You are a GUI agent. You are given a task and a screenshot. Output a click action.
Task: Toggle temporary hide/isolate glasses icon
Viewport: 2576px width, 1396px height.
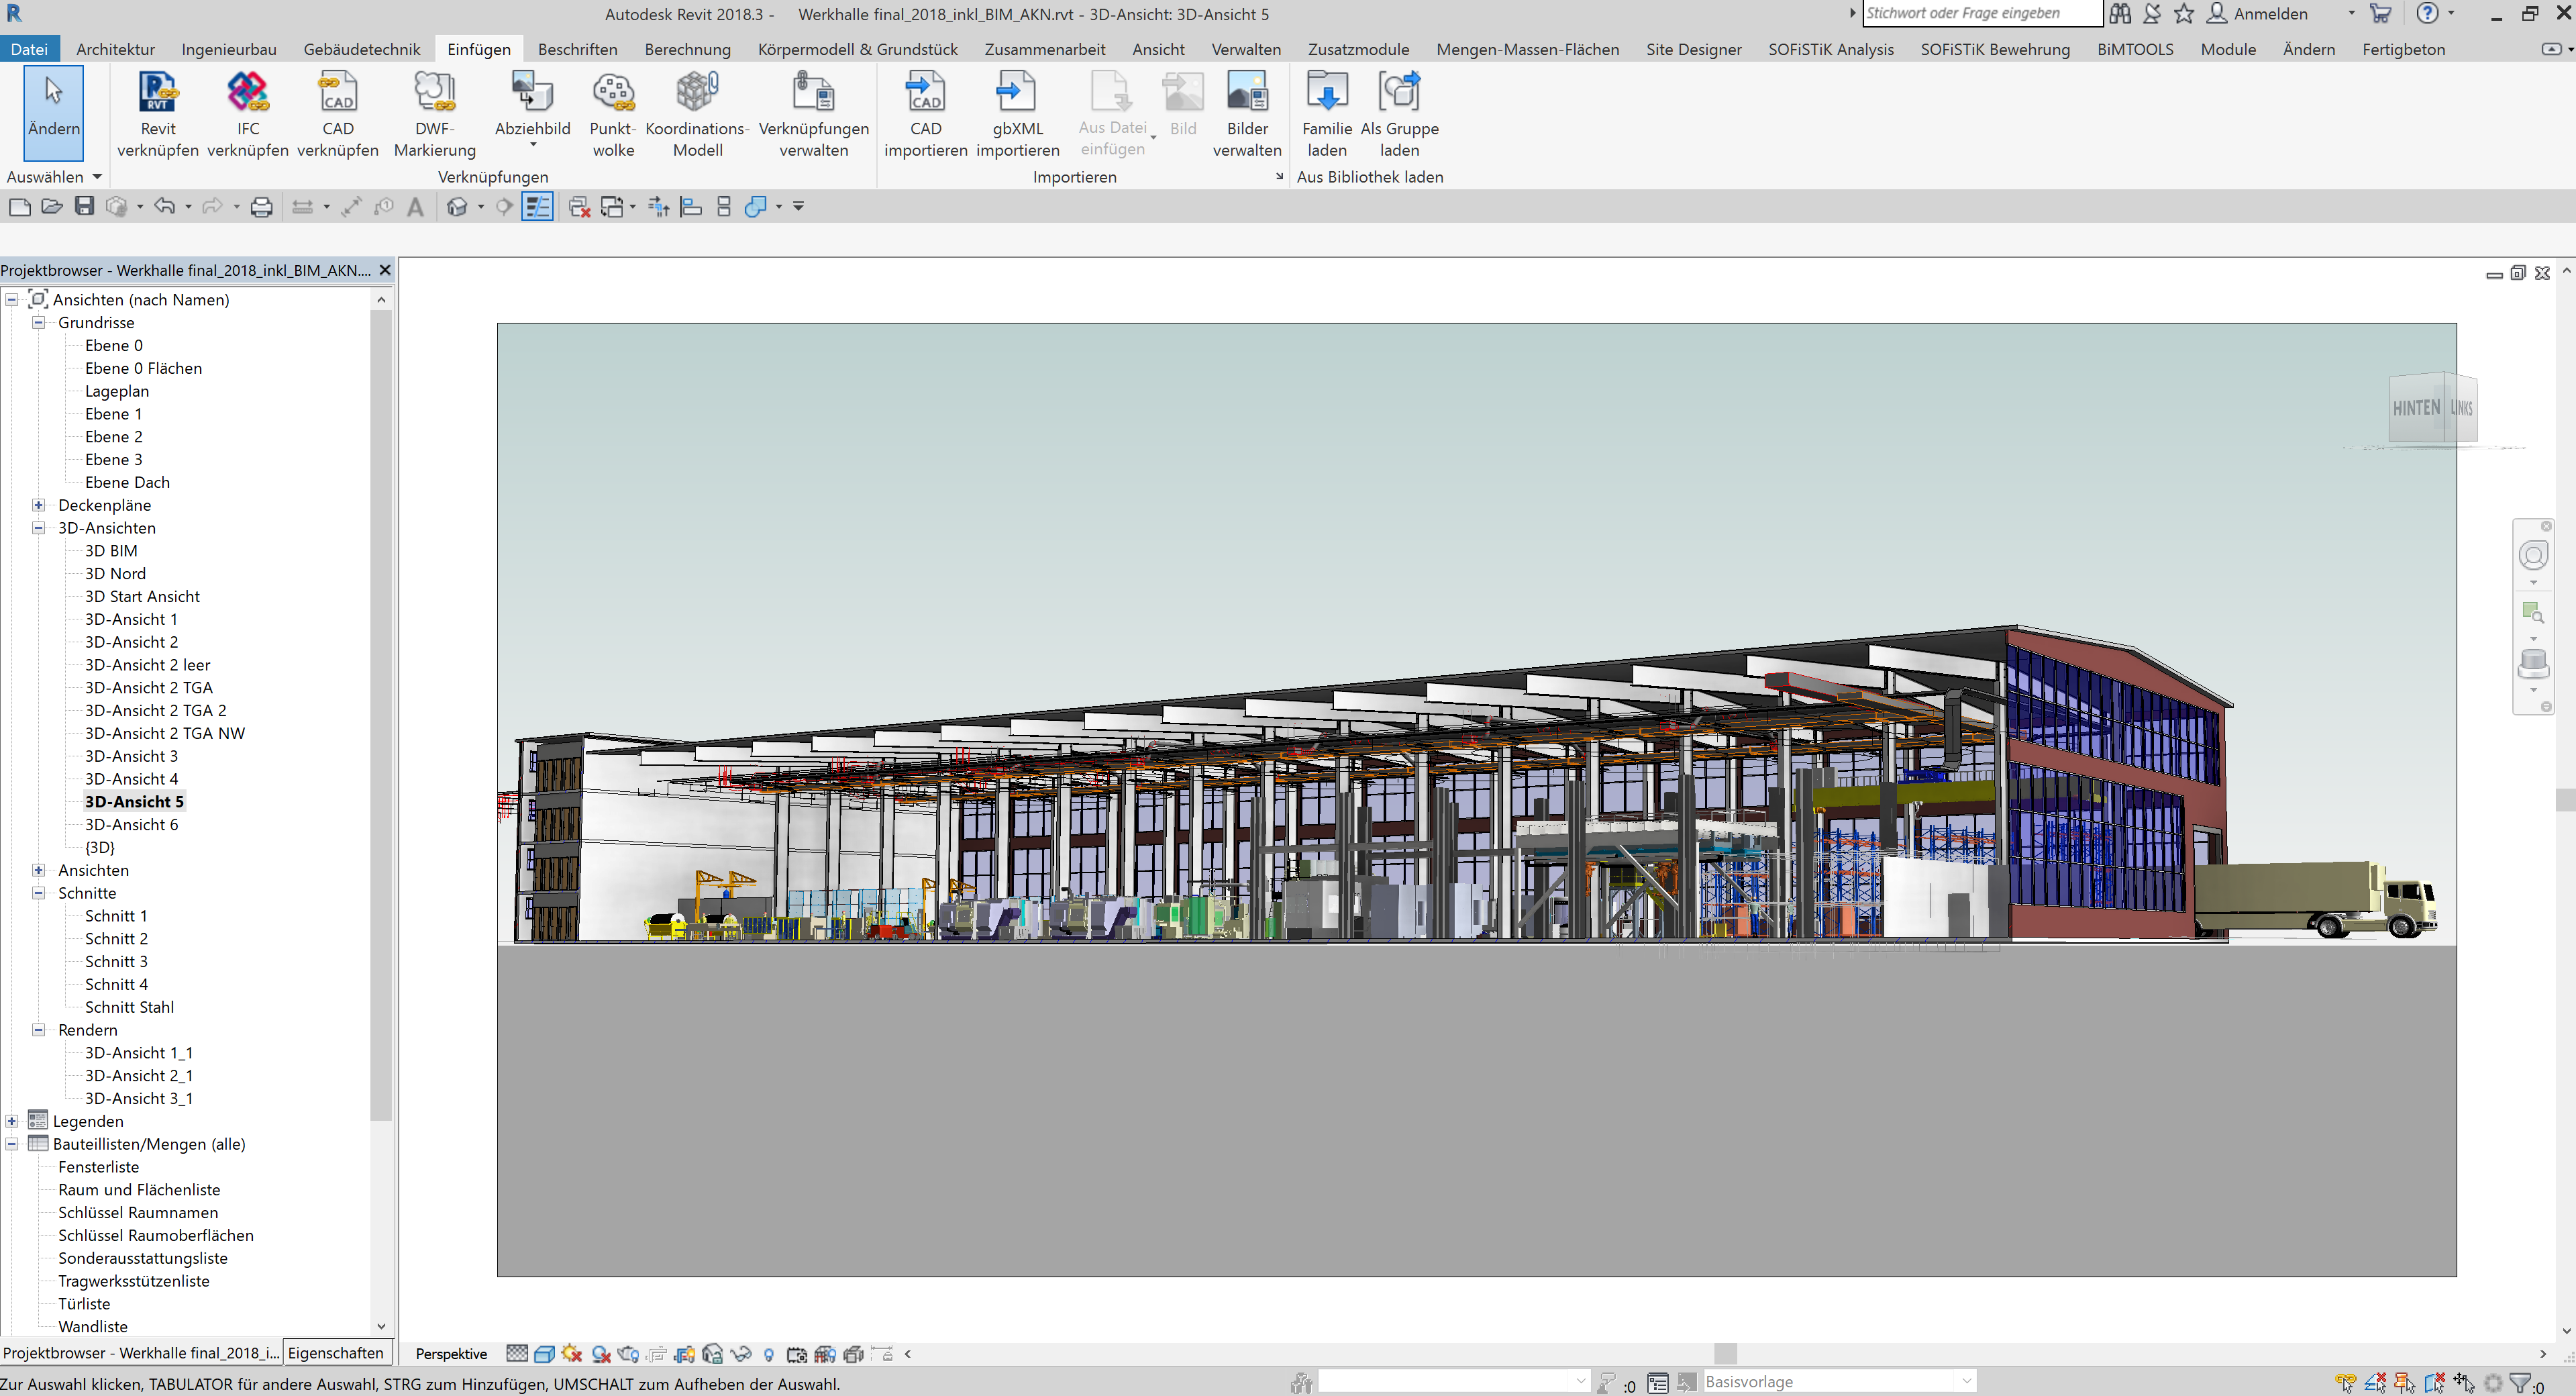tap(742, 1353)
